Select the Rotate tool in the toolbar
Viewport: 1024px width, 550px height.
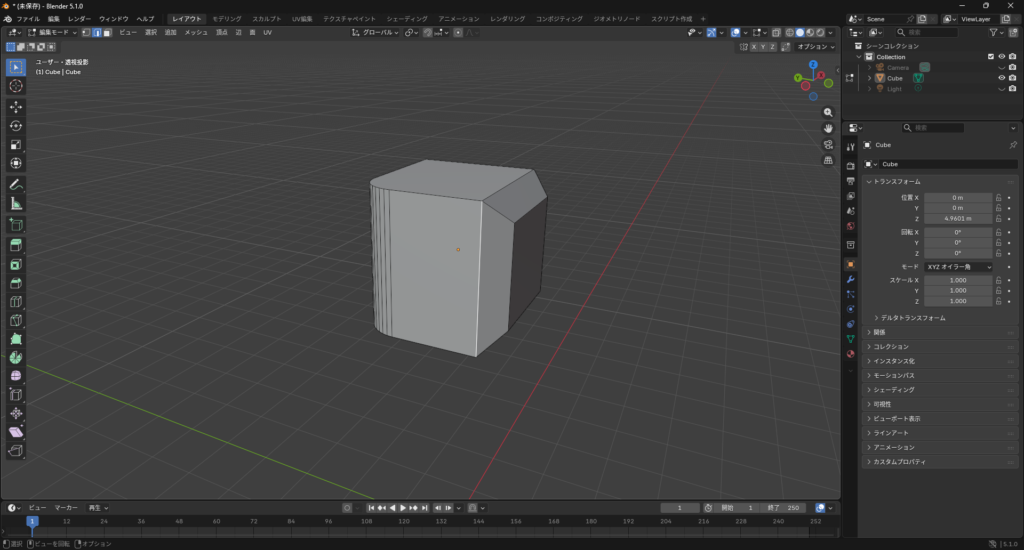point(16,126)
